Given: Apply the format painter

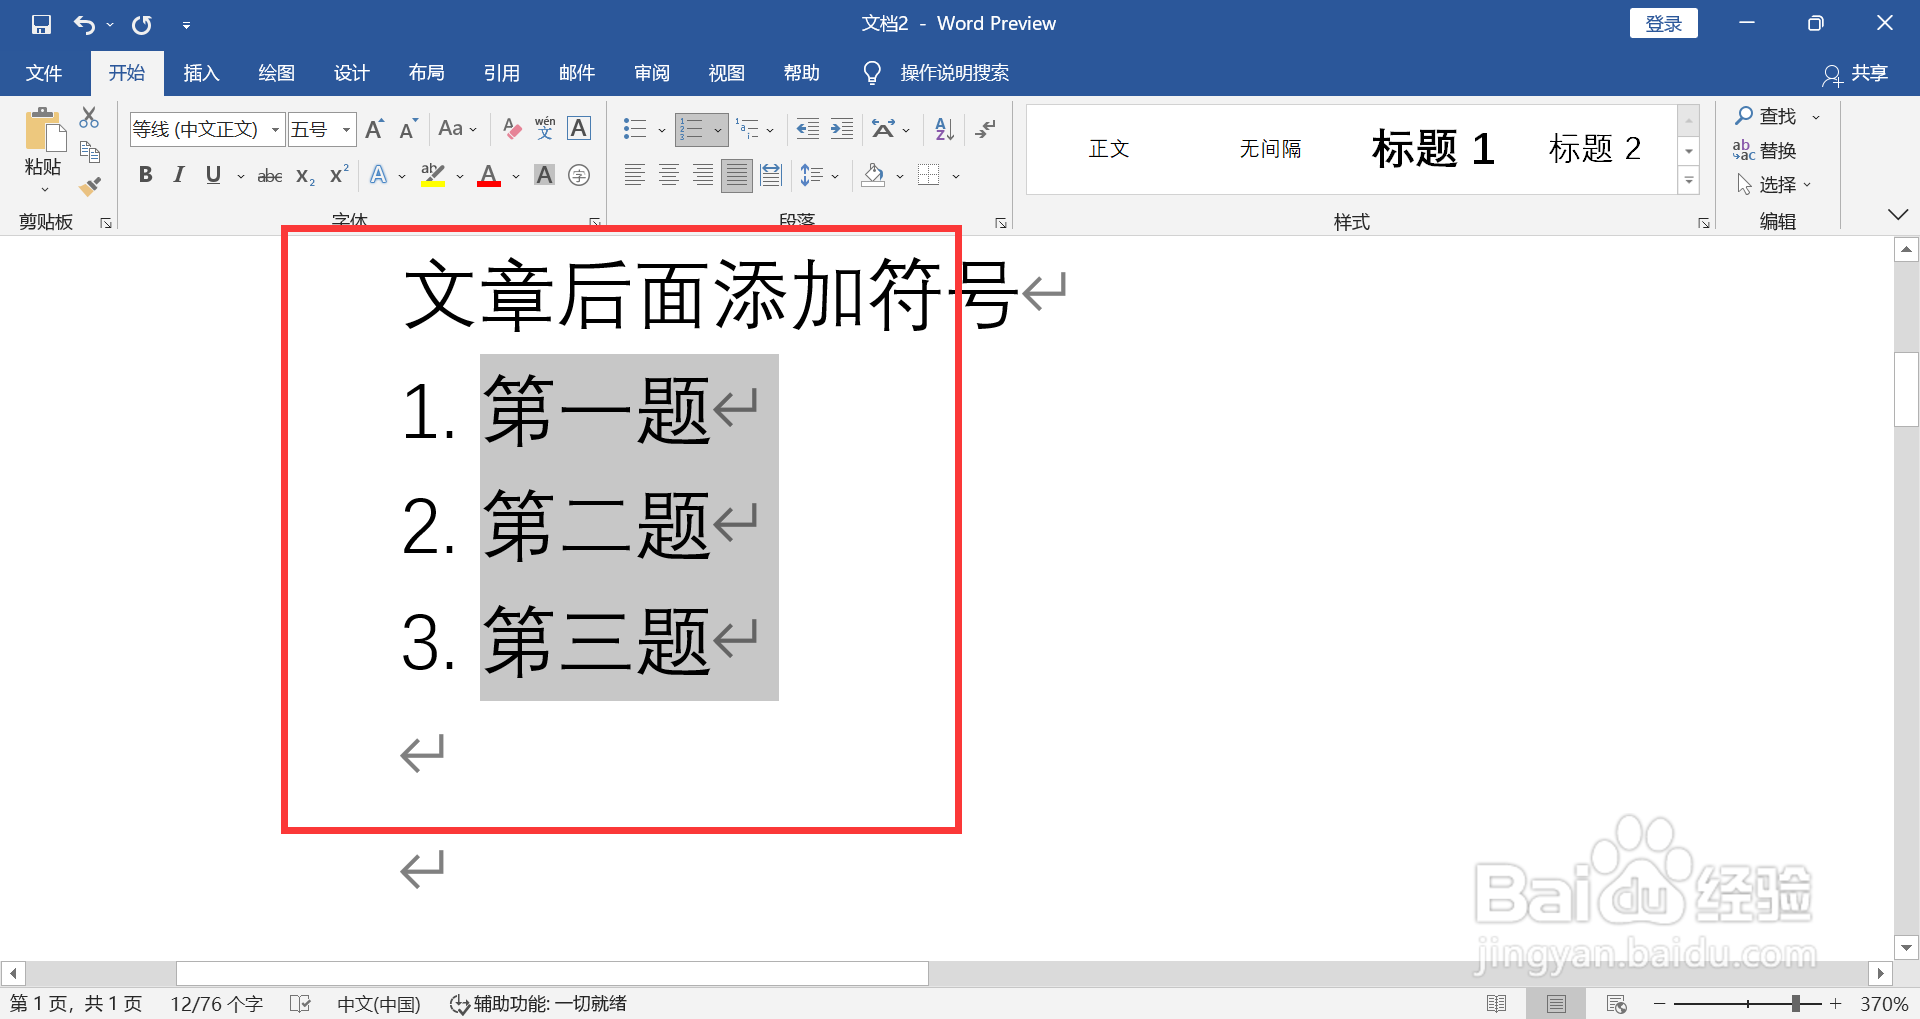Looking at the screenshot, I should [90, 186].
